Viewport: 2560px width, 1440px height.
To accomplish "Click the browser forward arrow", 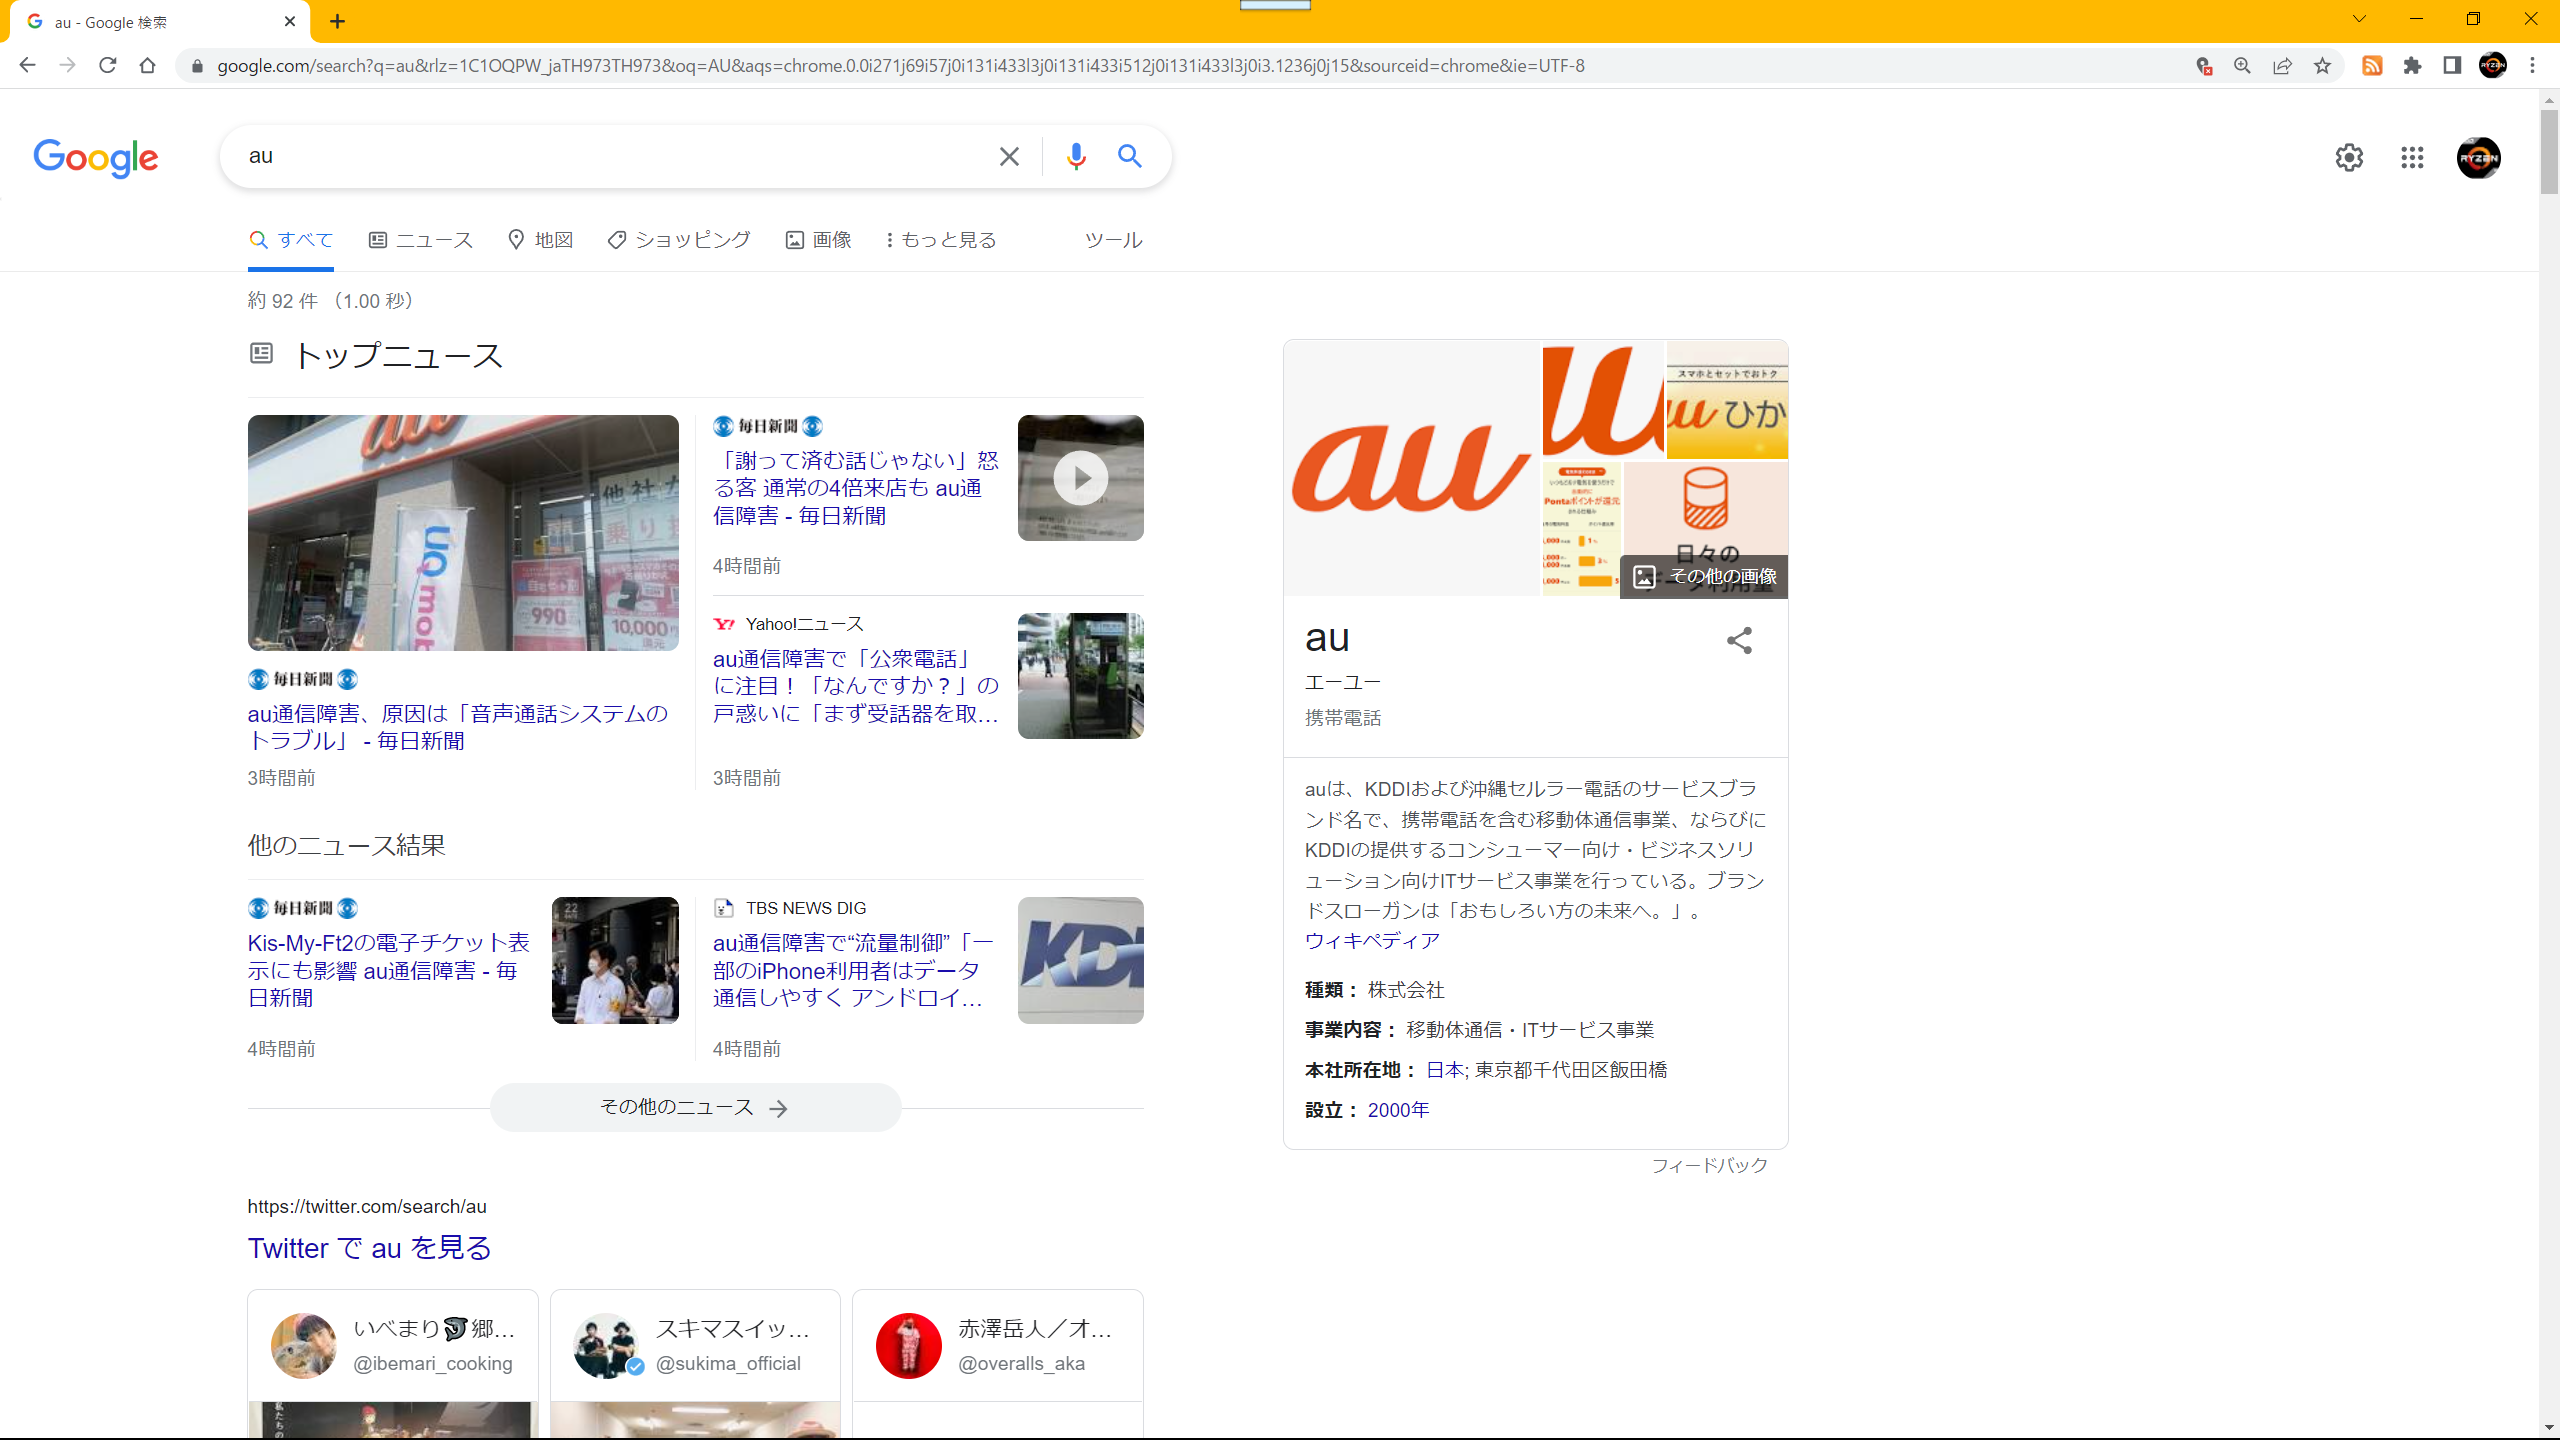I will pos(67,66).
